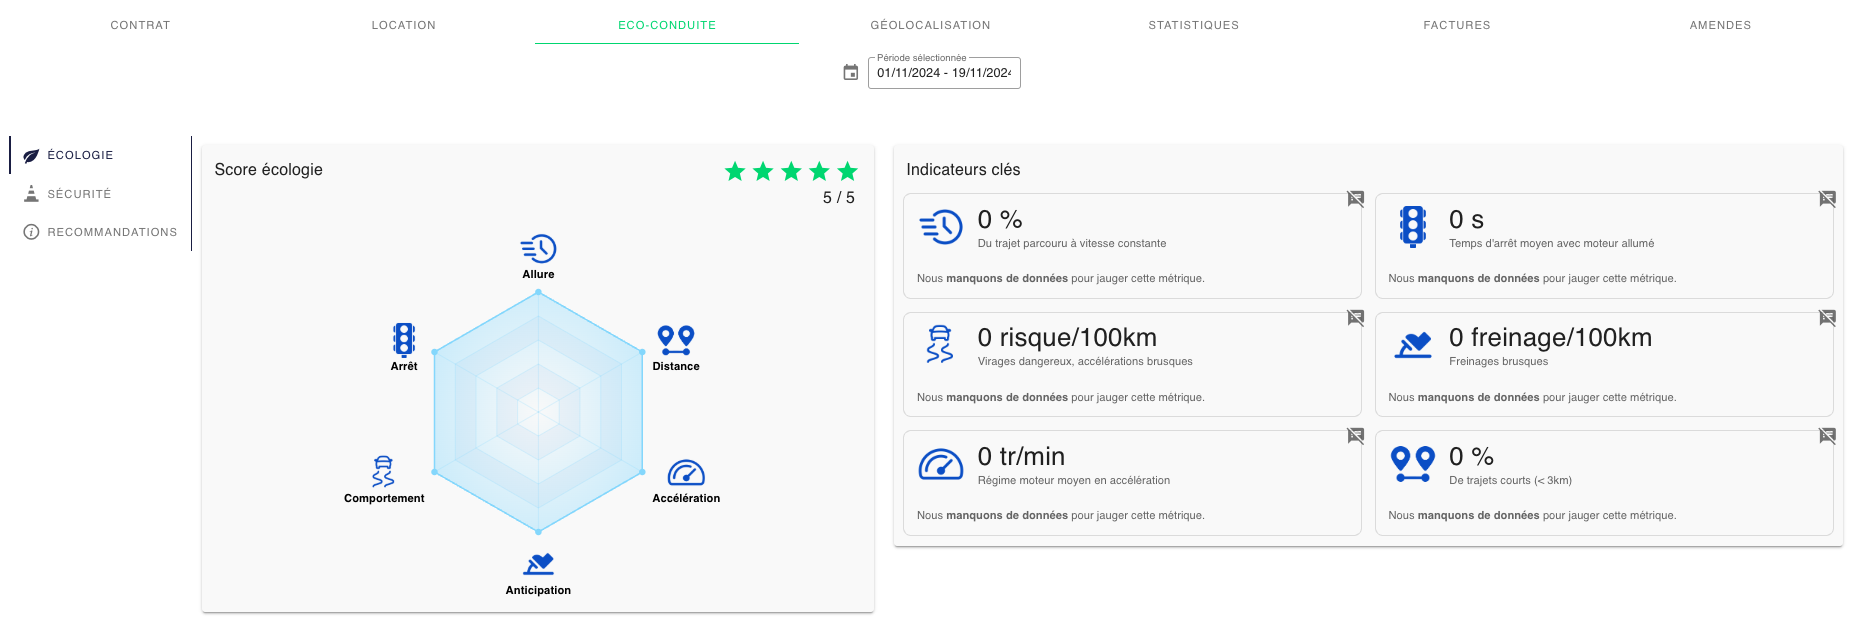Click the "0 risque/100km" value
This screenshot has height=631, width=1861.
[1067, 338]
